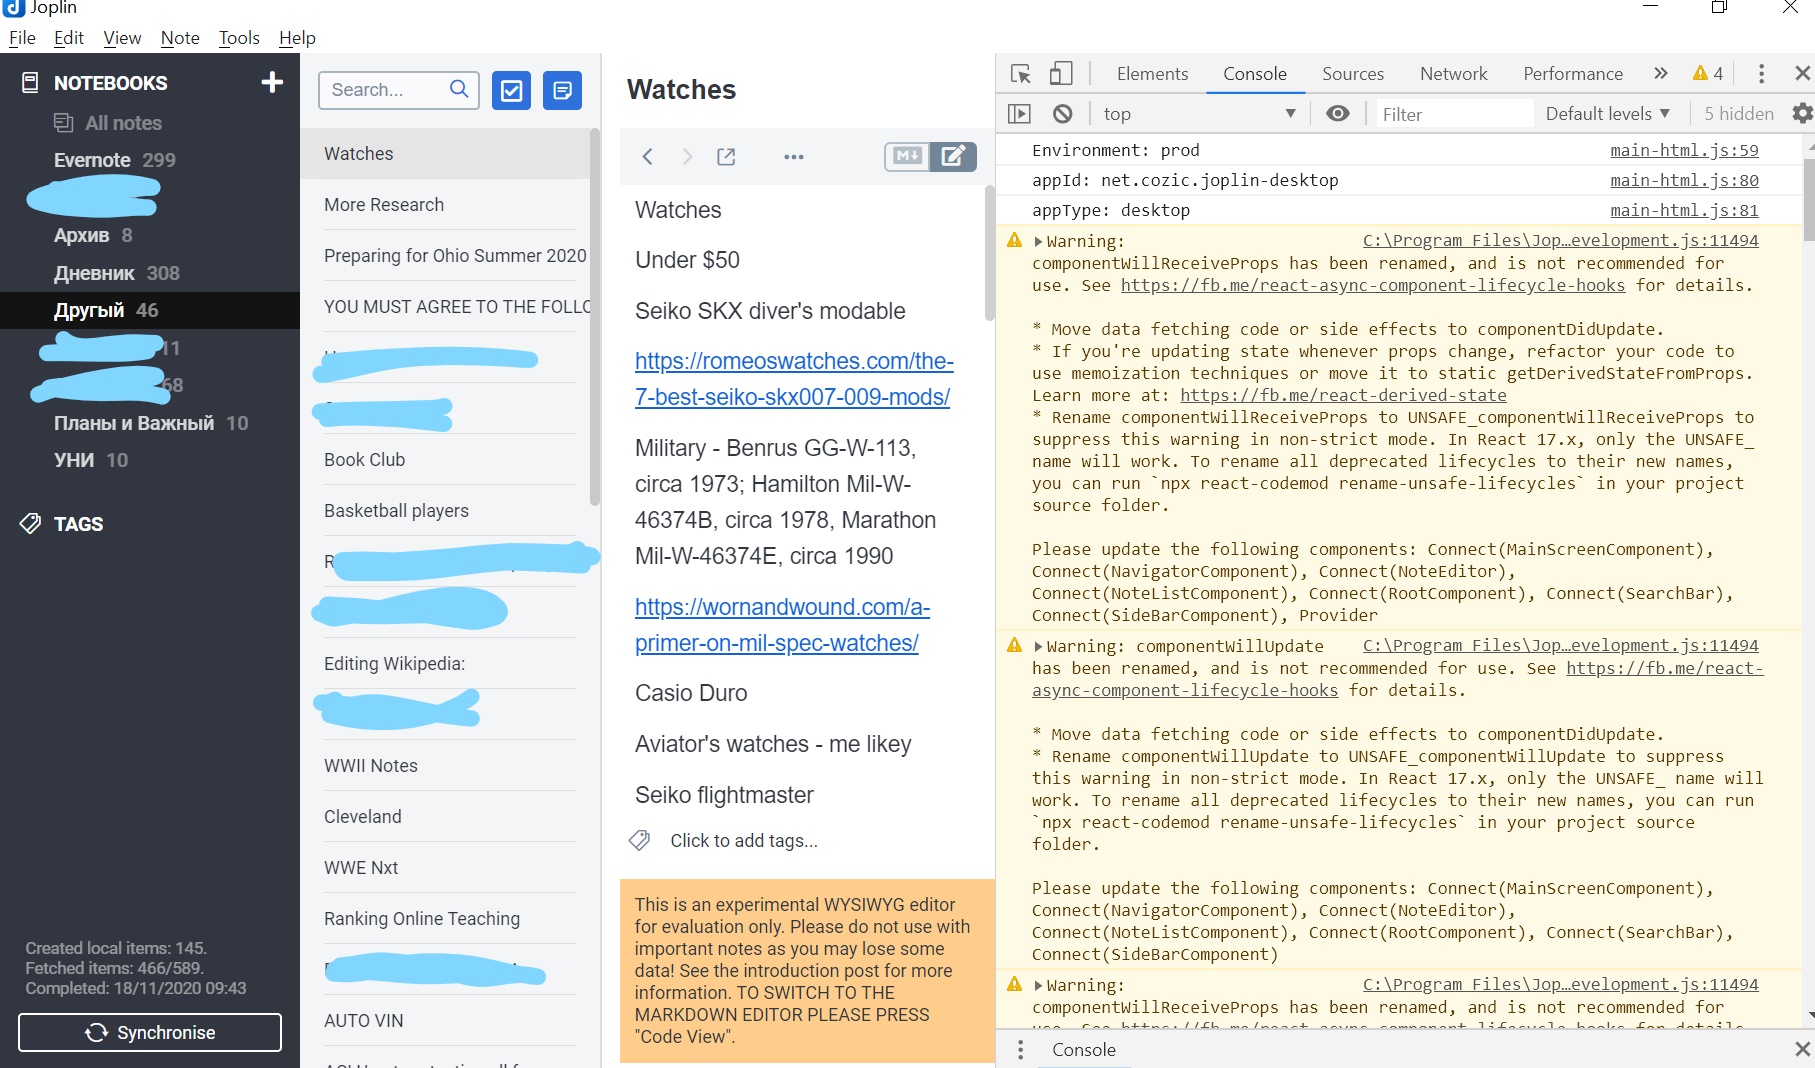Image resolution: width=1815 pixels, height=1068 pixels.
Task: Open the top frame context dropdown
Action: 1196,113
